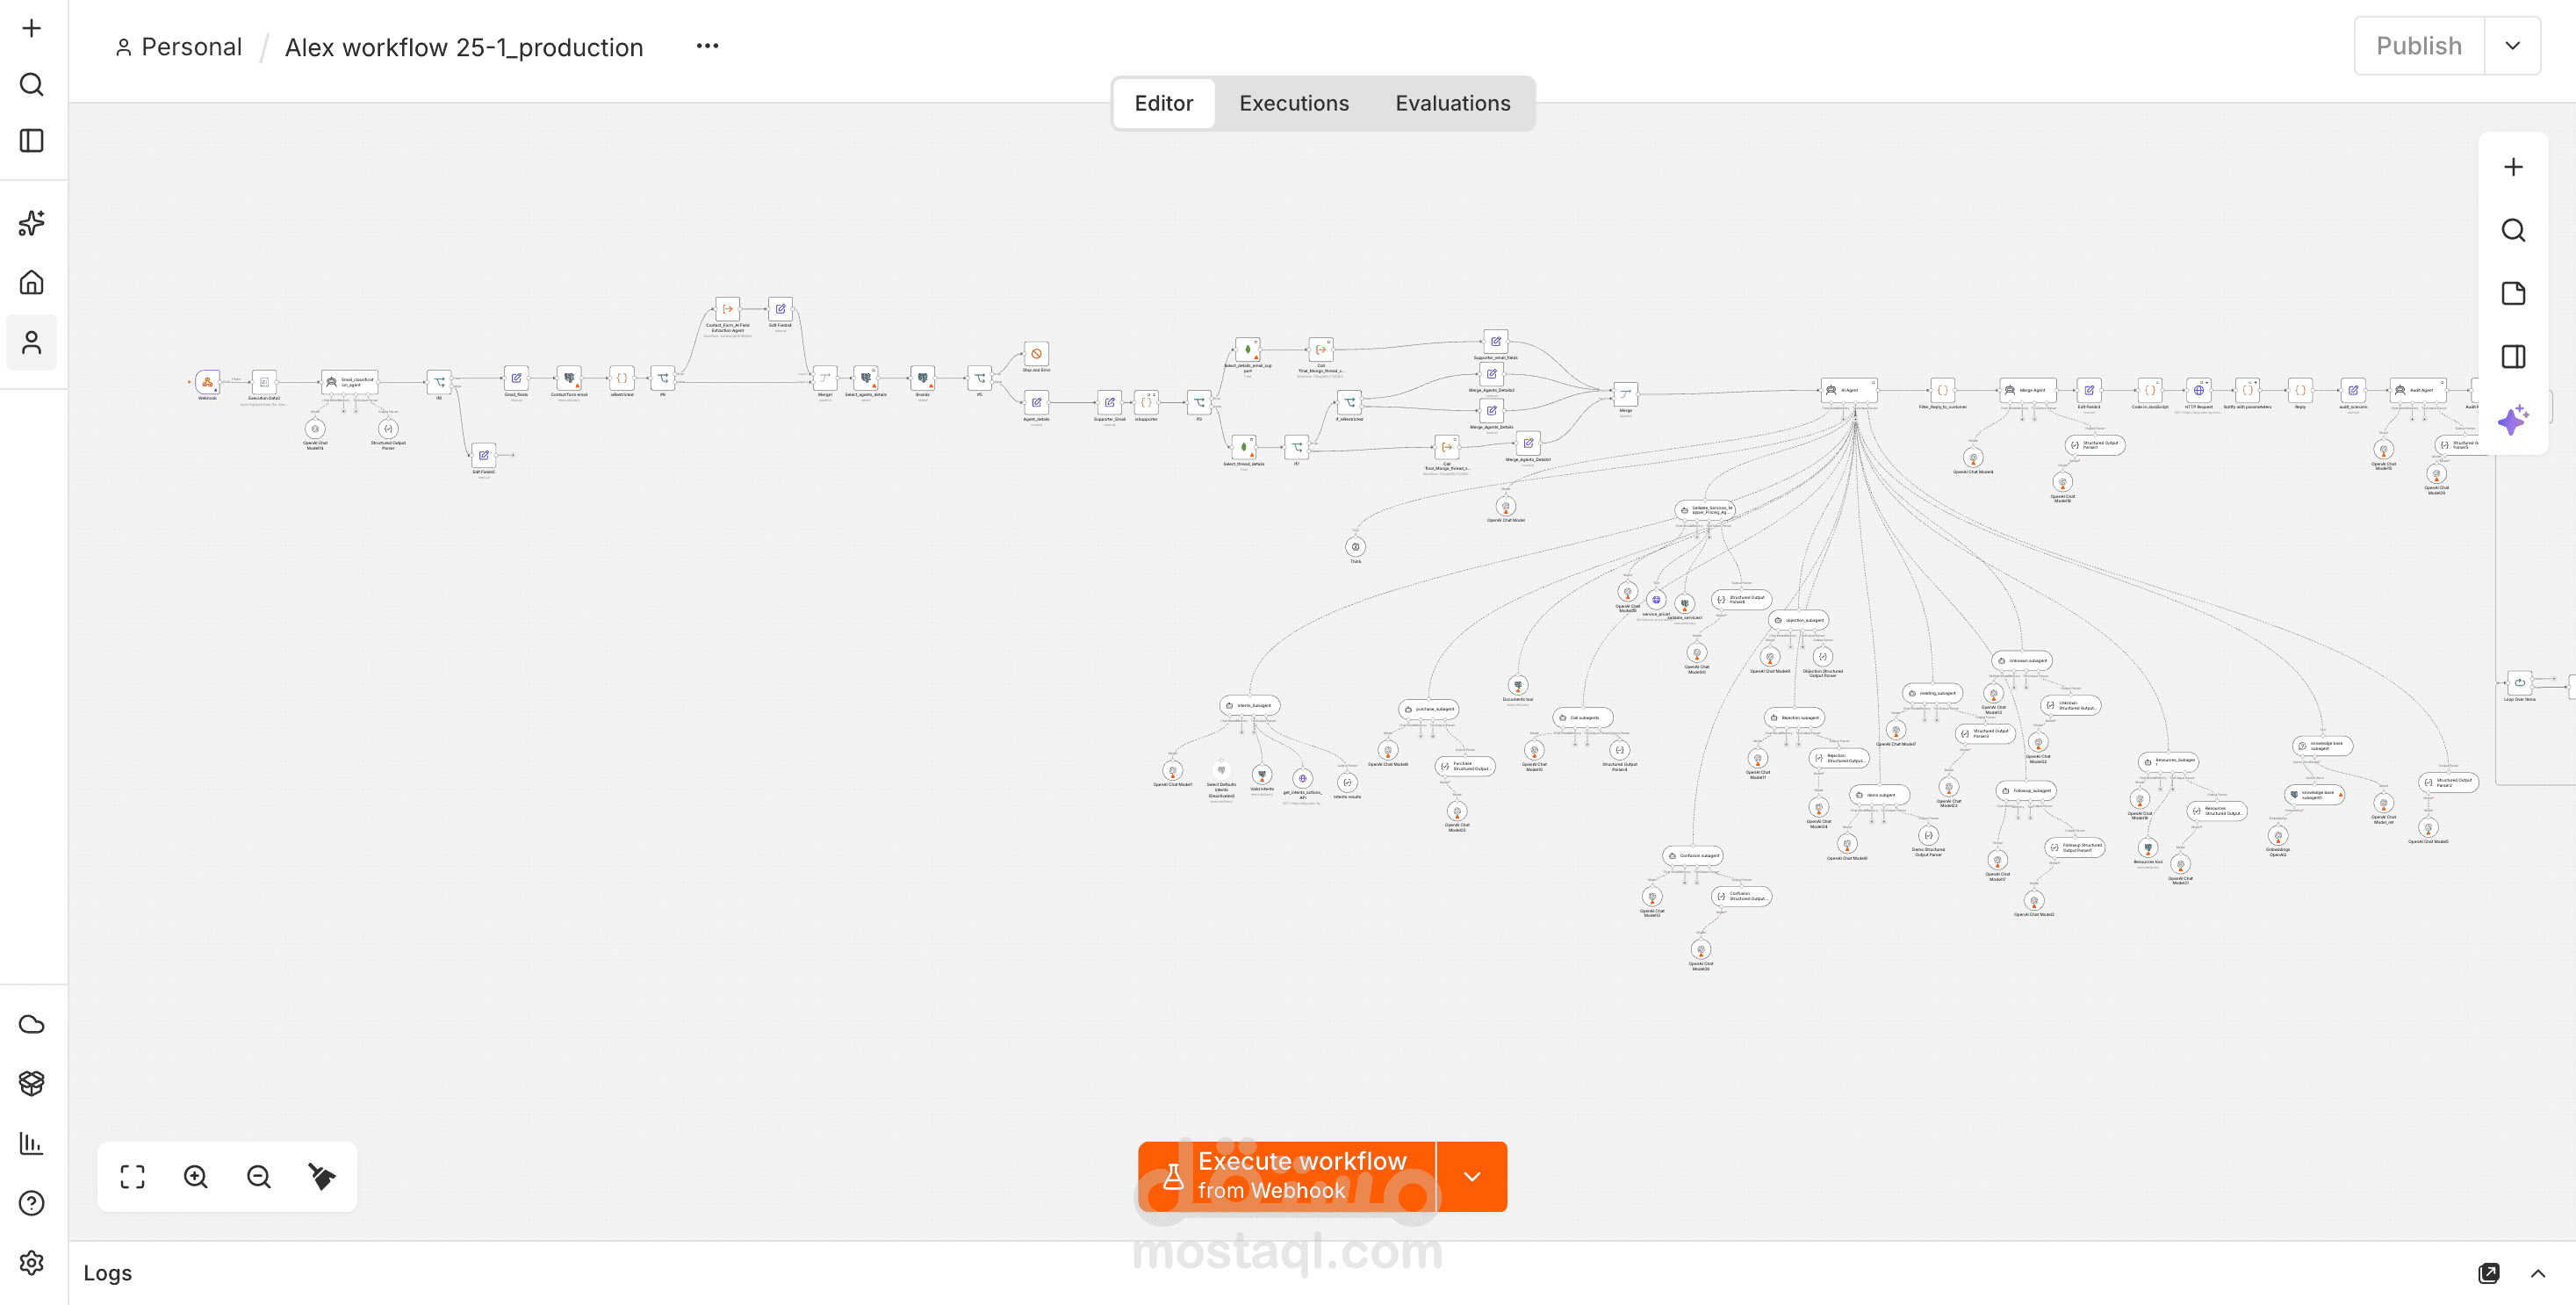The width and height of the screenshot is (2576, 1305).
Task: Tidy up the workflow with the broom icon
Action: coord(322,1177)
